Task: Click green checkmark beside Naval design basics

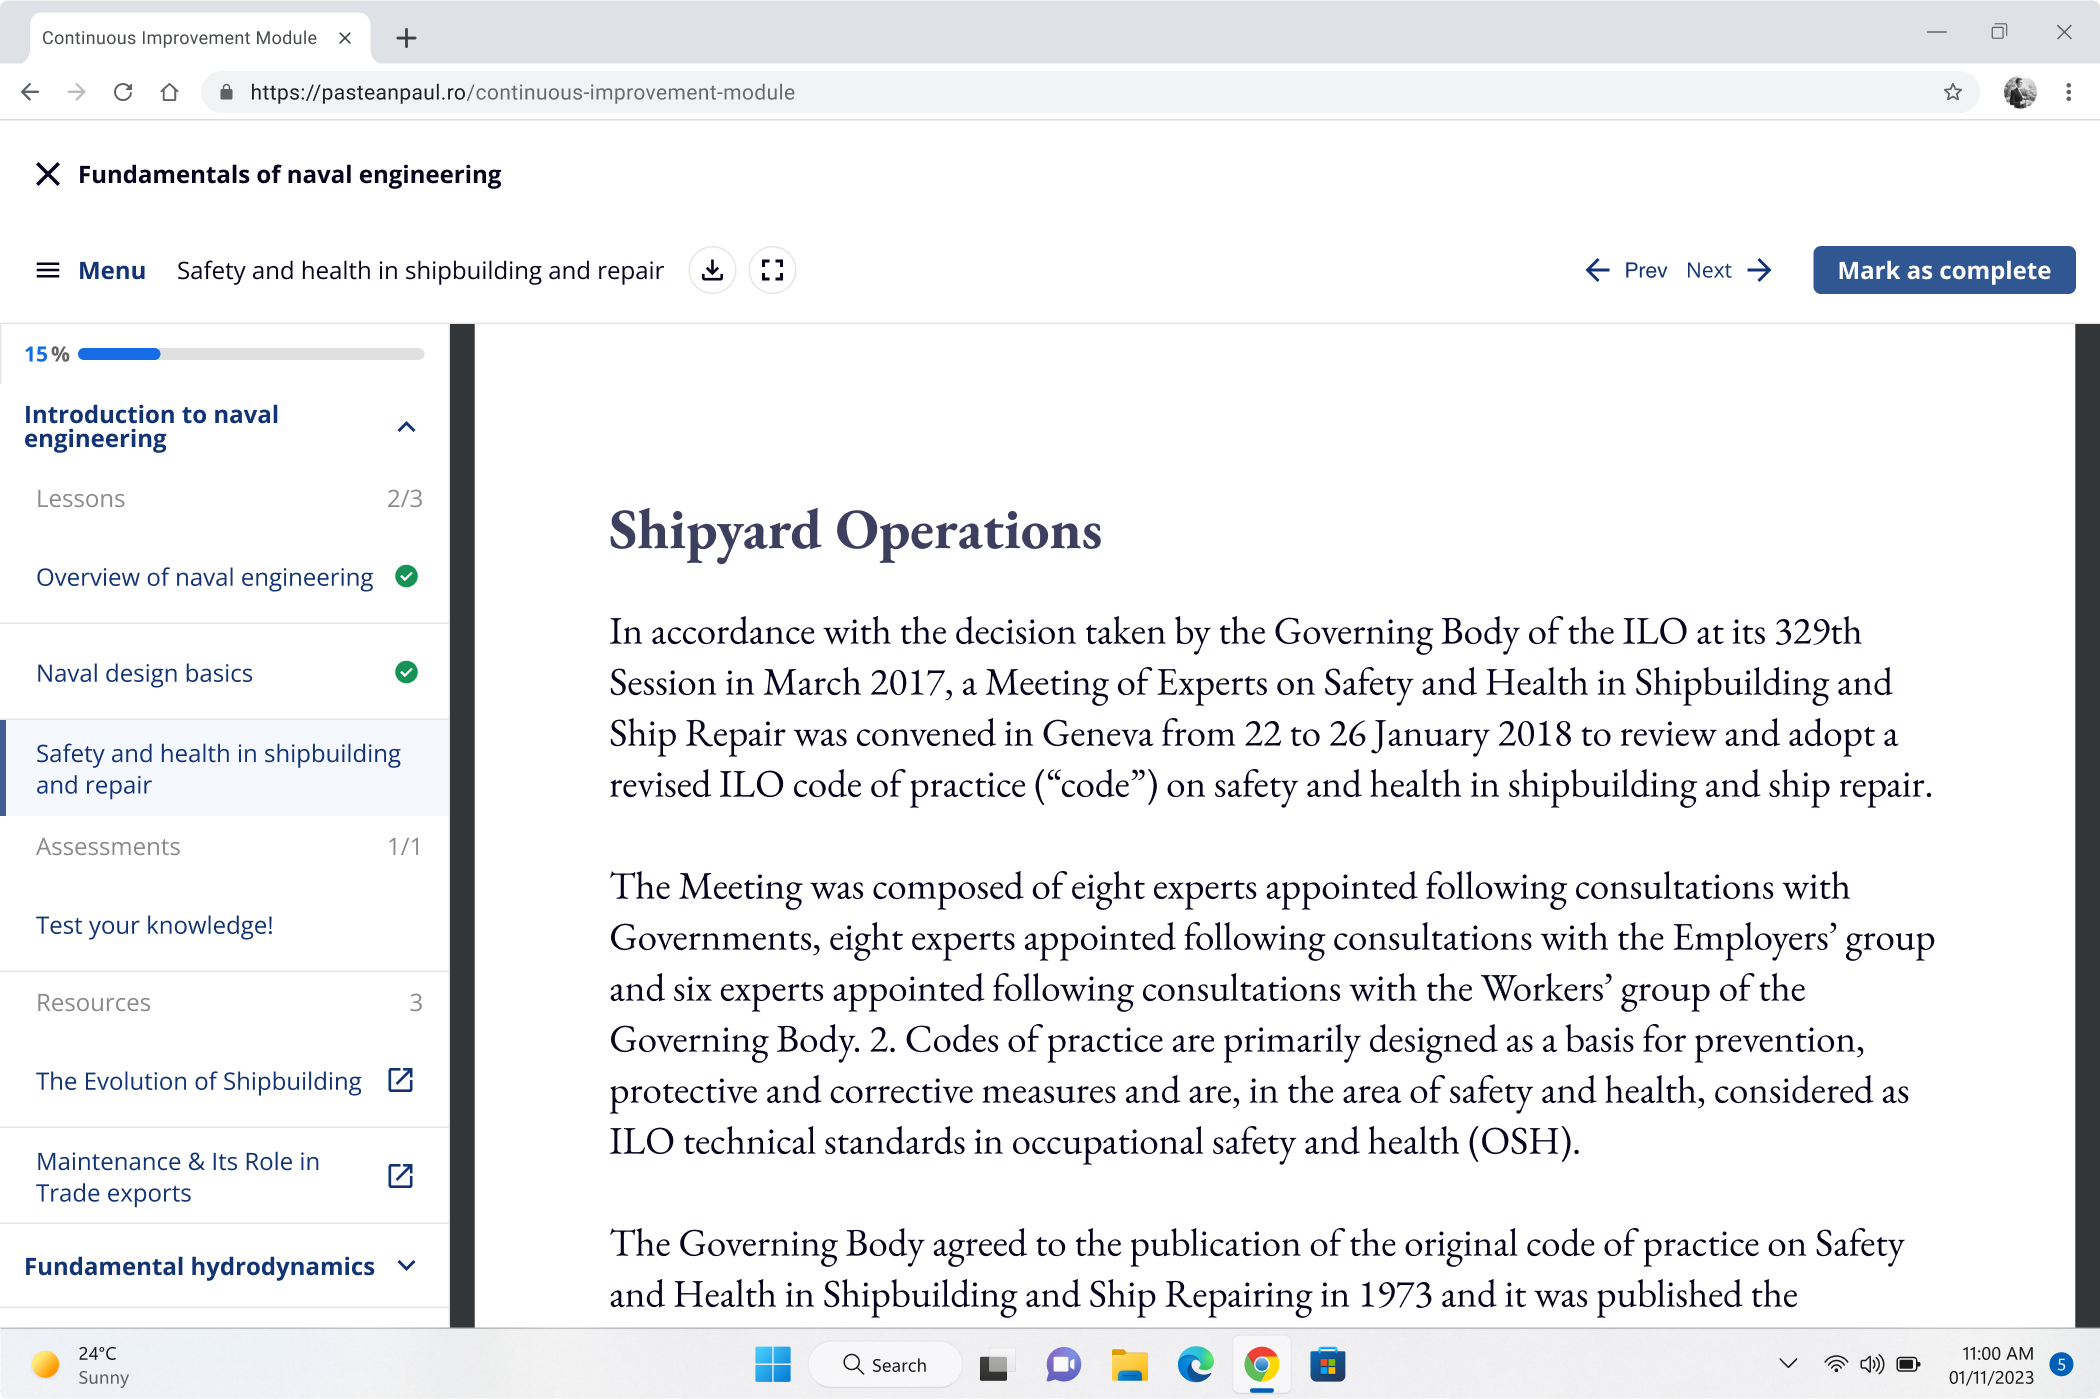Action: [x=406, y=672]
